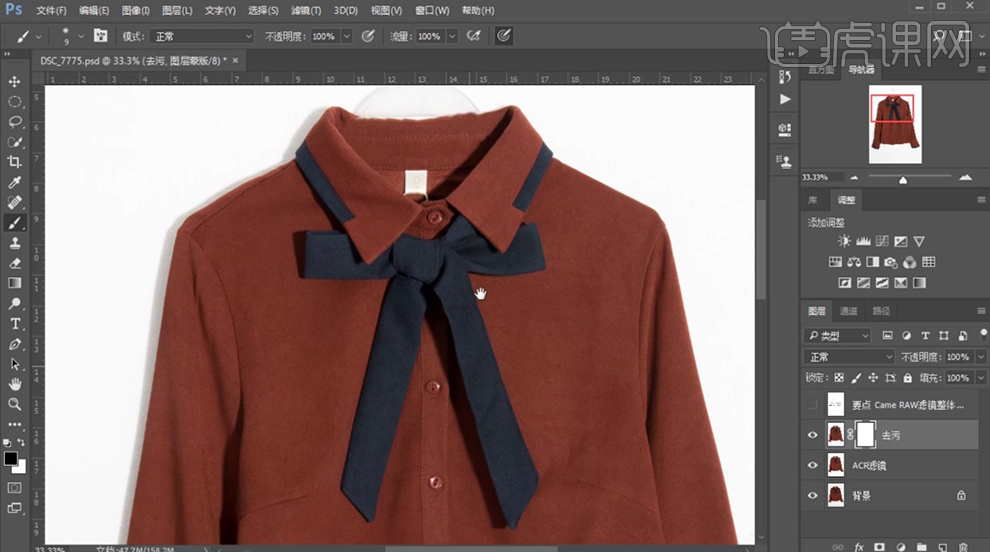
Task: Select the Eraser tool
Action: pos(15,263)
